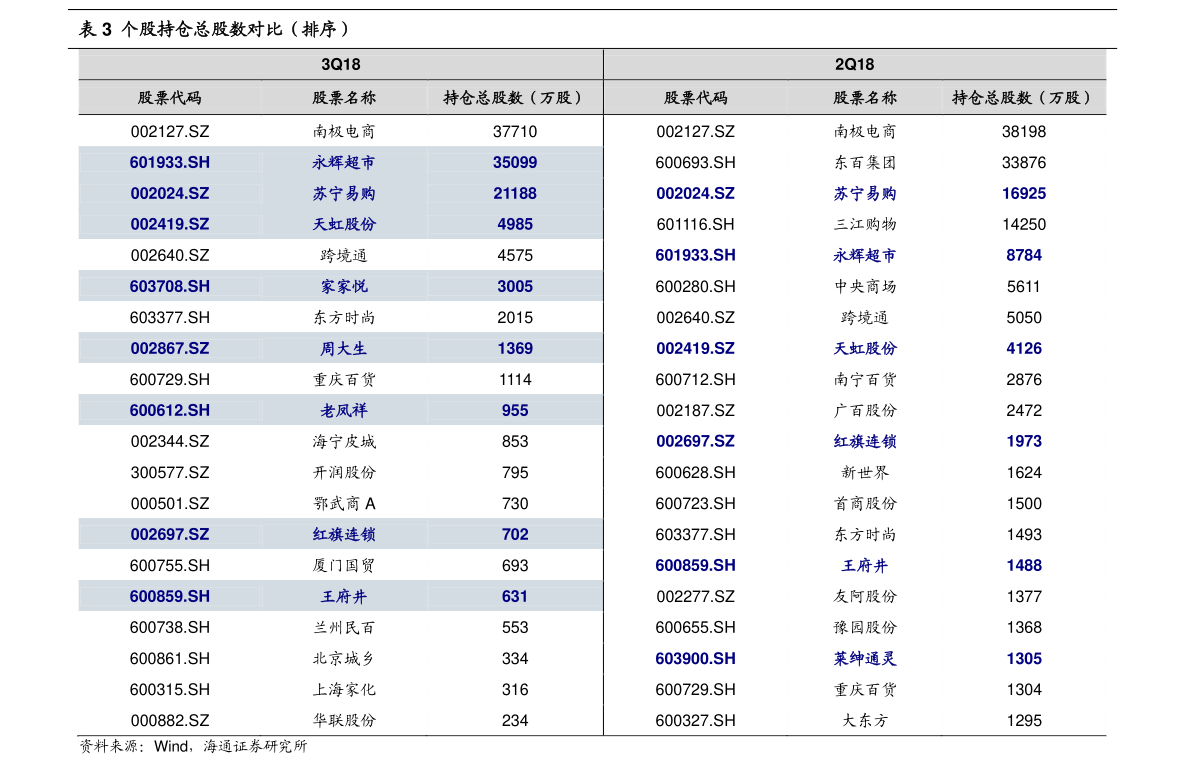Screen dimensions: 1191x775
Task: Click 大东方 stock name
Action: 864,720
